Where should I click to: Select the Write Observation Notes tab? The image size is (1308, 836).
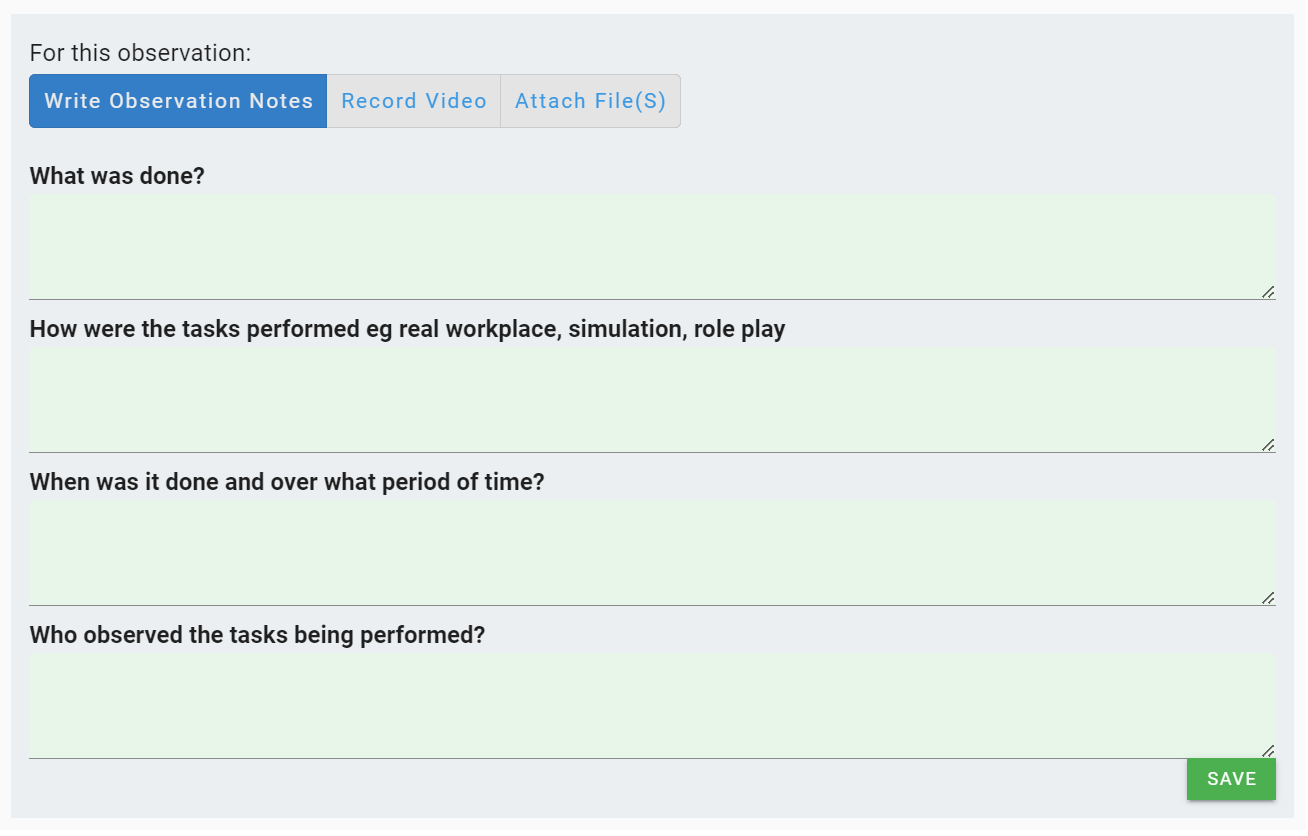point(178,101)
